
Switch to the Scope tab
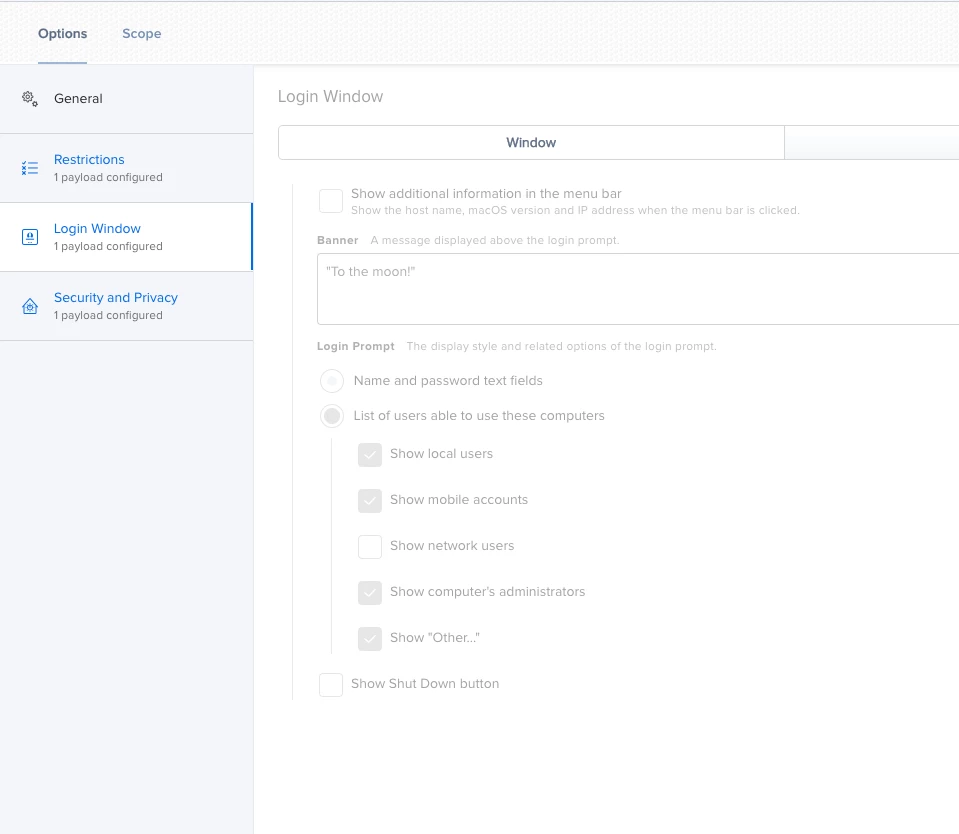[142, 34]
